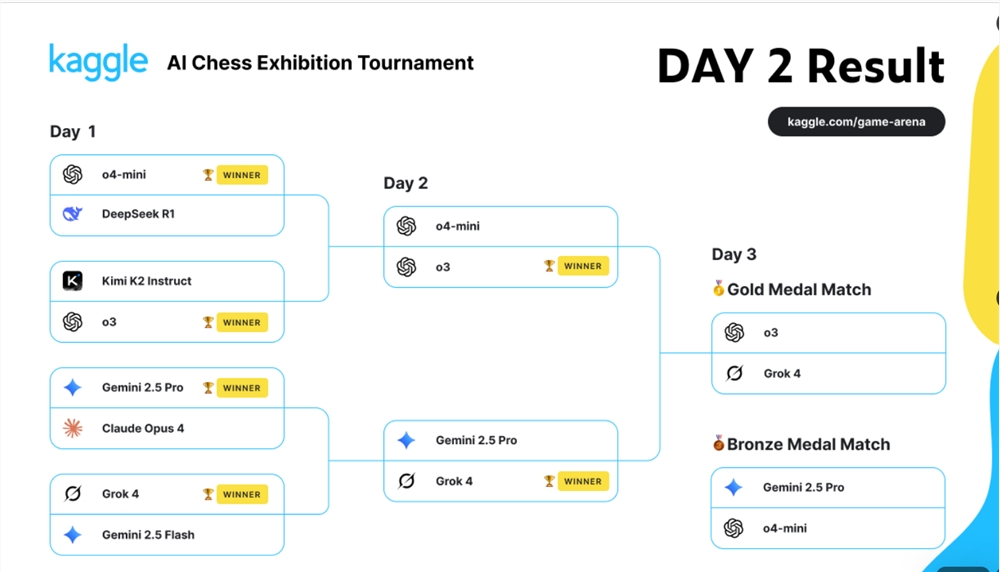This screenshot has height=572, width=1000.
Task: Select the Day 1 heading
Action: click(73, 132)
